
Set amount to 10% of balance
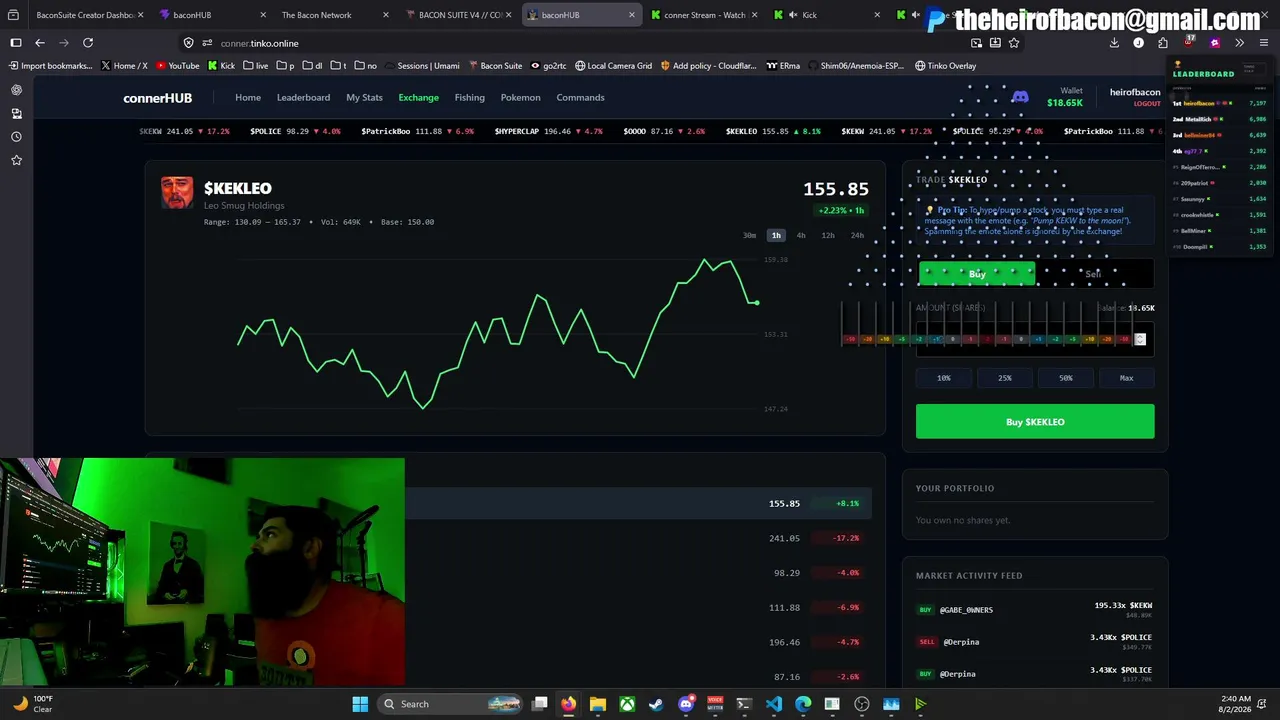(x=944, y=378)
